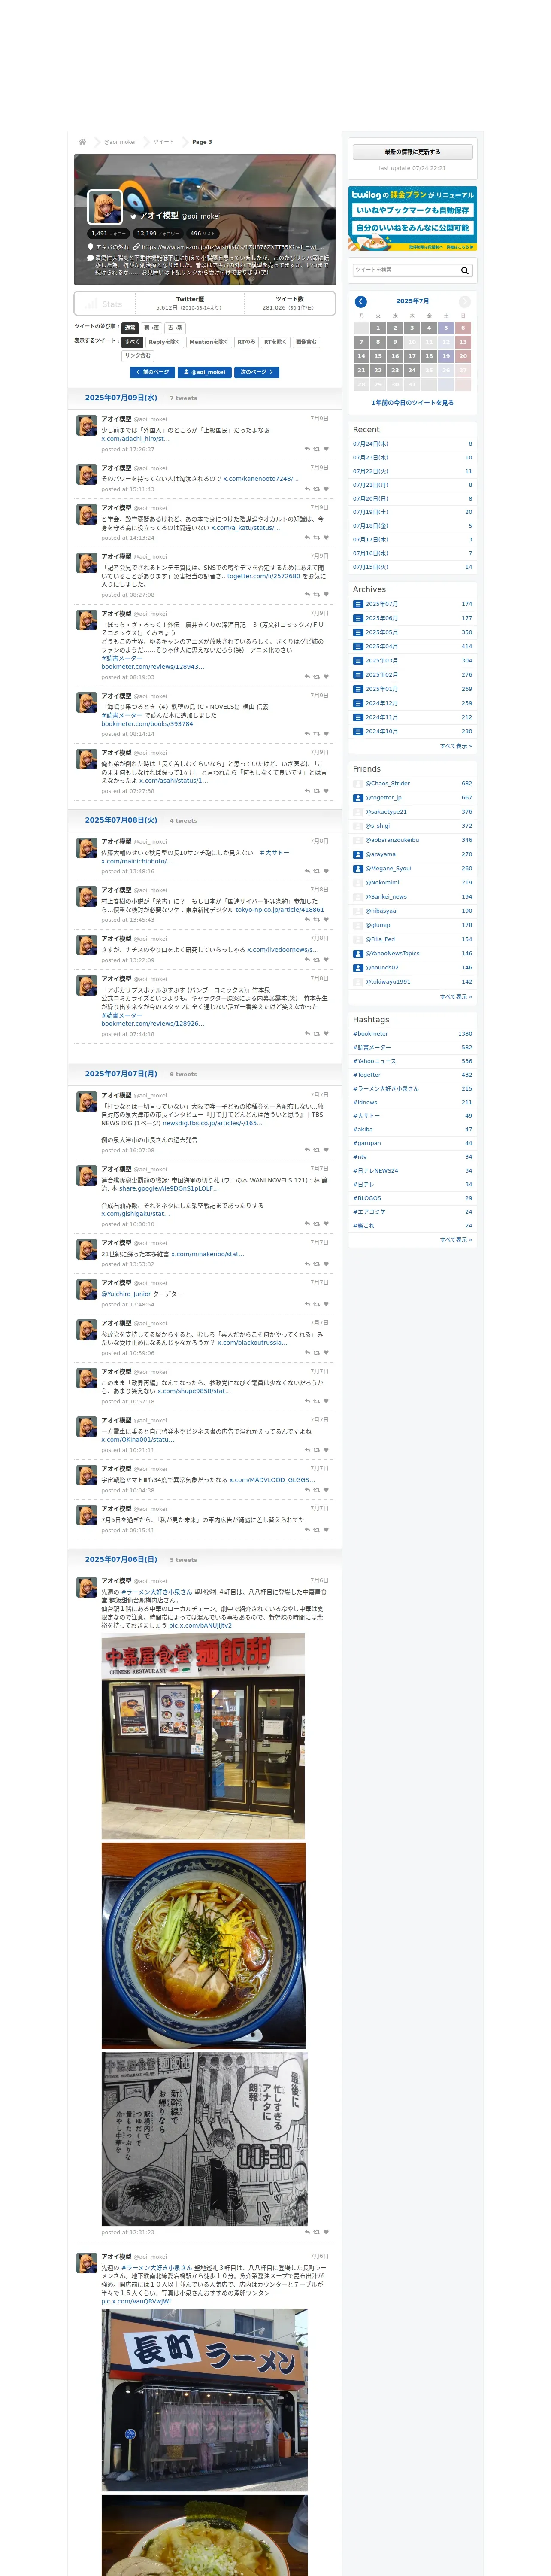Show previous month in calendar
The height and width of the screenshot is (2576, 551).
pyautogui.click(x=361, y=301)
